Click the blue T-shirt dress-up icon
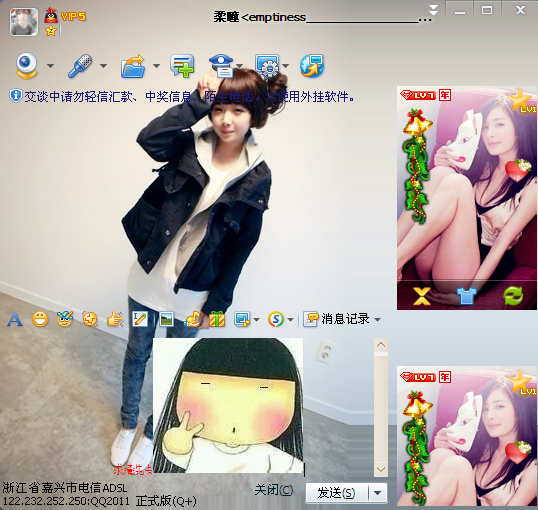 click(467, 295)
